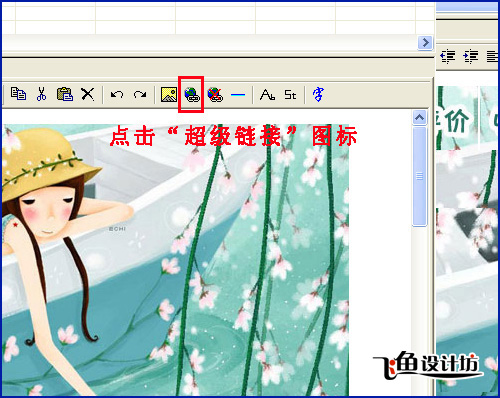Click the text alignment icon at right edge
The width and height of the screenshot is (500, 398).
tap(492, 56)
